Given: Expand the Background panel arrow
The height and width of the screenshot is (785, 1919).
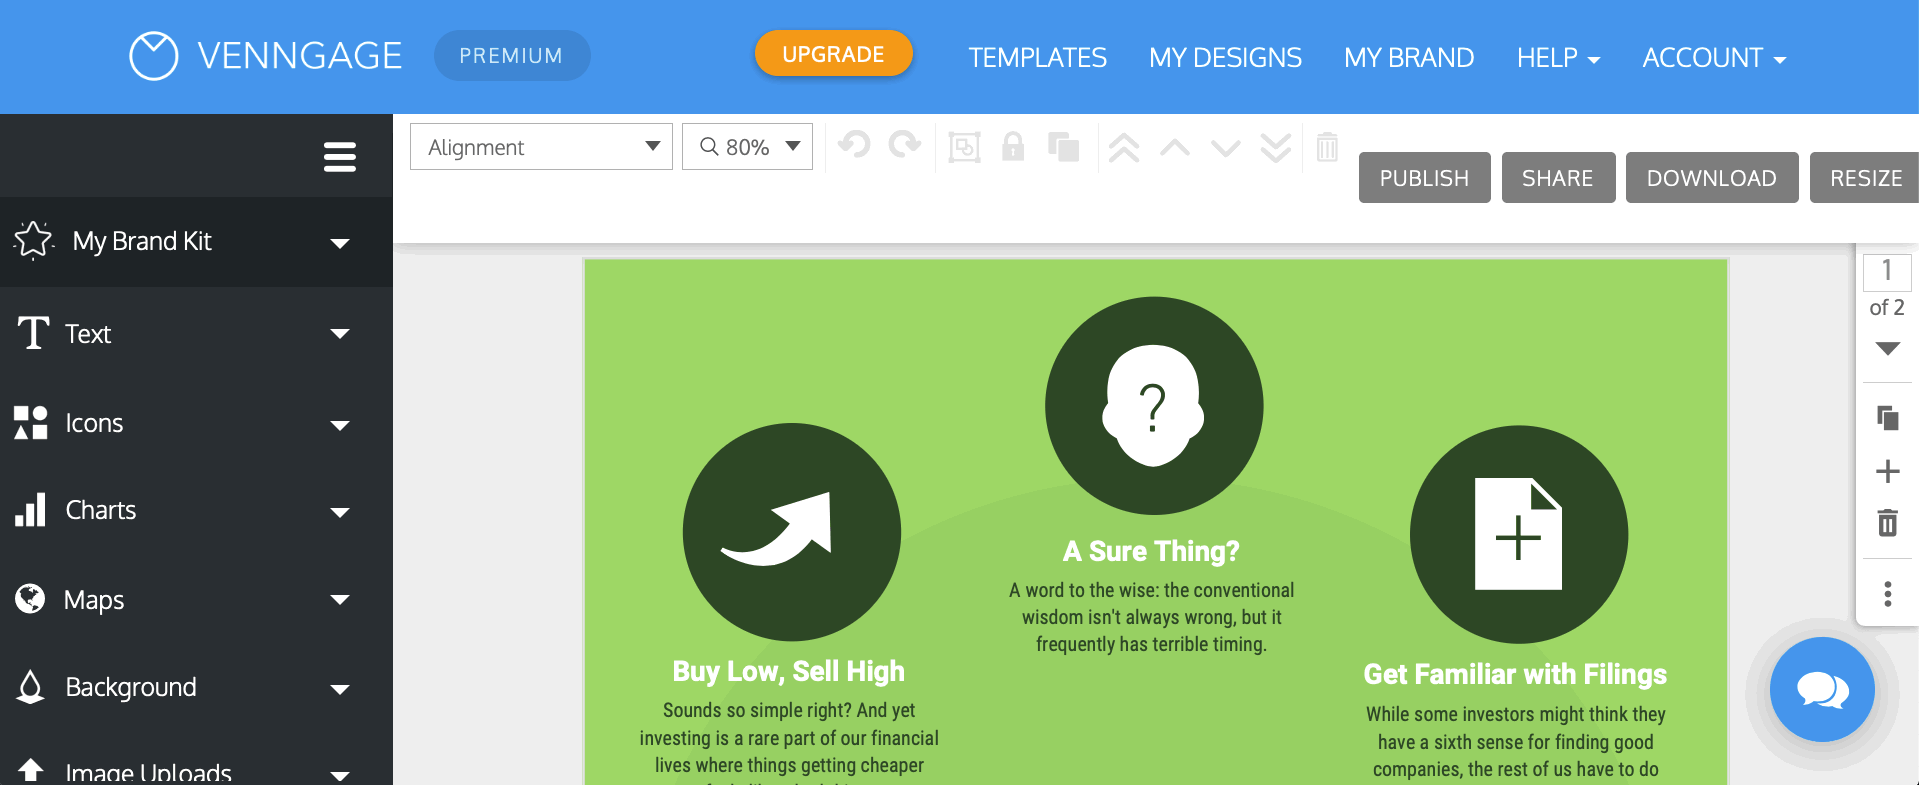Looking at the screenshot, I should 340,689.
